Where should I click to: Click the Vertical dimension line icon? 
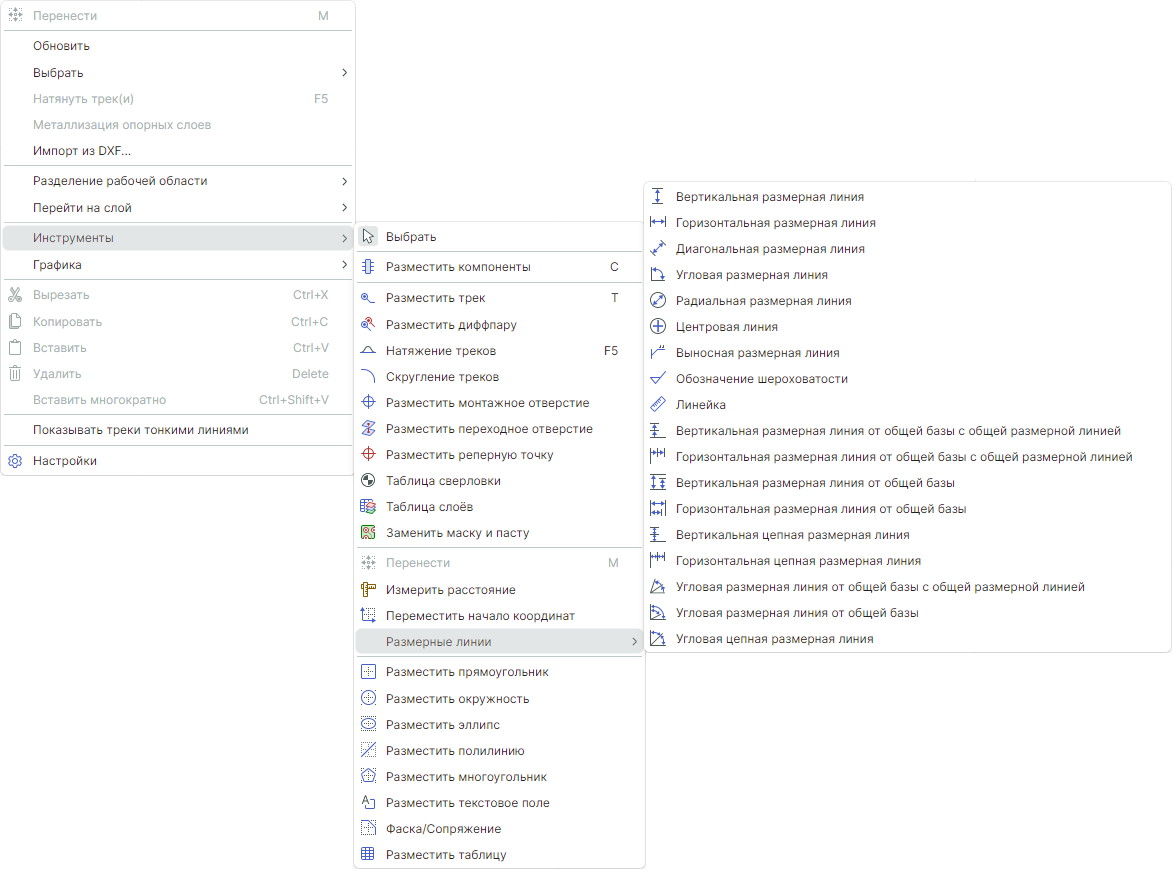pos(657,197)
